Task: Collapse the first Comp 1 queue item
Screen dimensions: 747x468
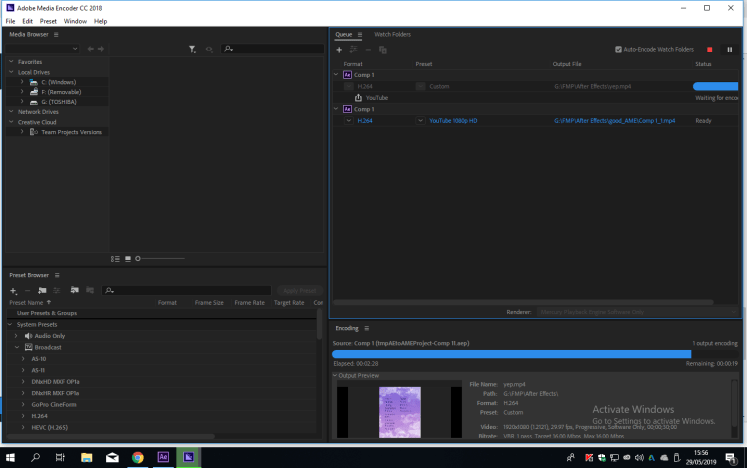Action: coord(336,75)
